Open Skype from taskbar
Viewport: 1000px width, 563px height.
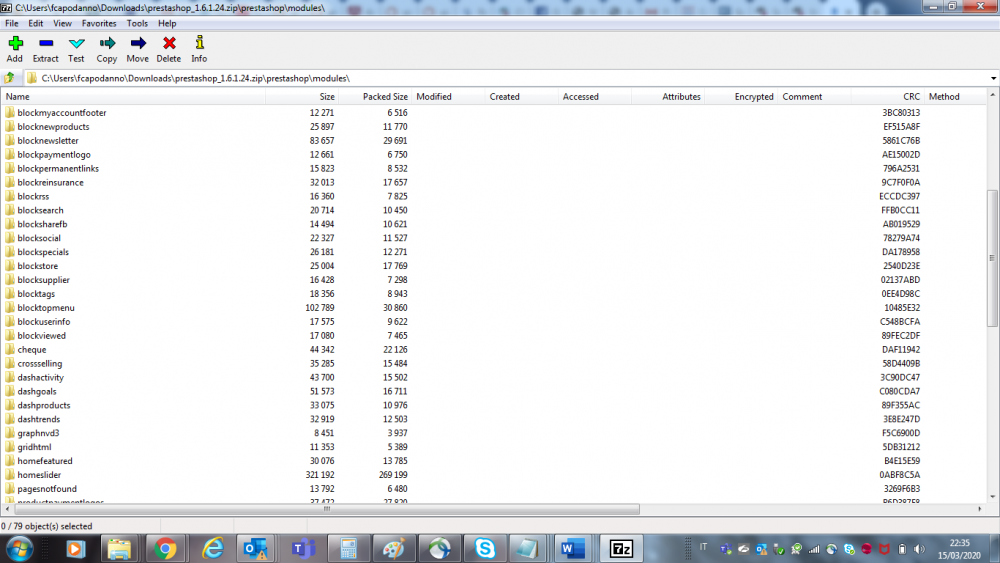pos(485,549)
